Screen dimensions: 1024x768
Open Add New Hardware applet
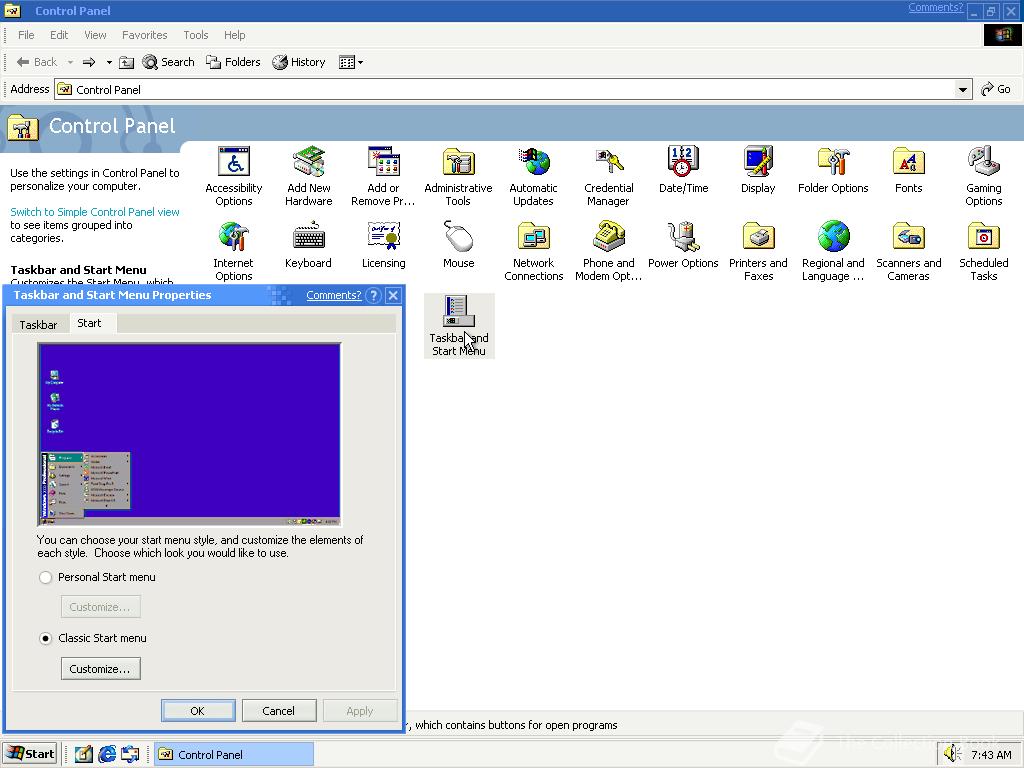(x=308, y=175)
